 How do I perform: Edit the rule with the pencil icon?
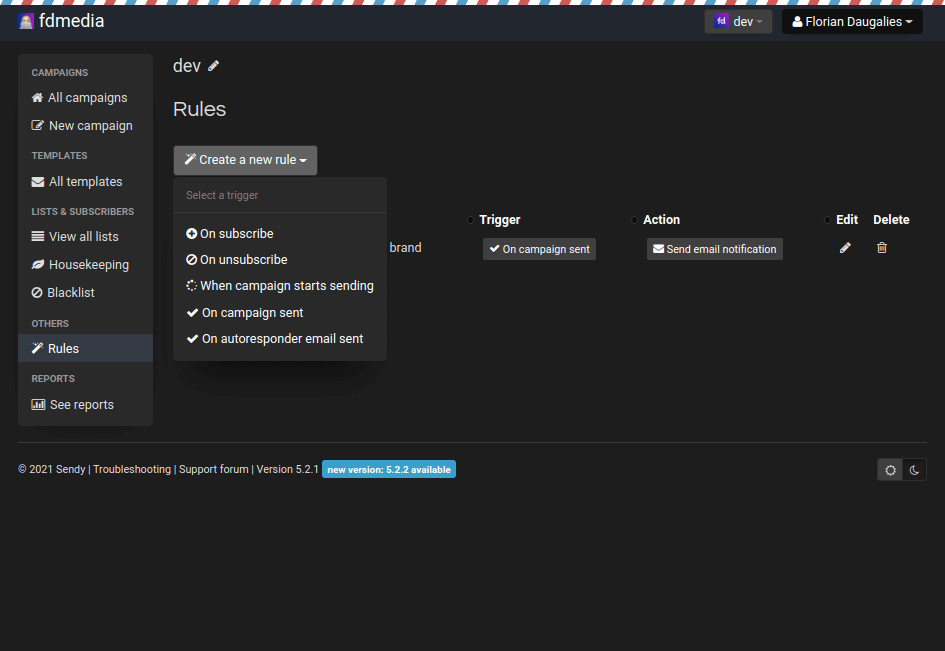[845, 248]
